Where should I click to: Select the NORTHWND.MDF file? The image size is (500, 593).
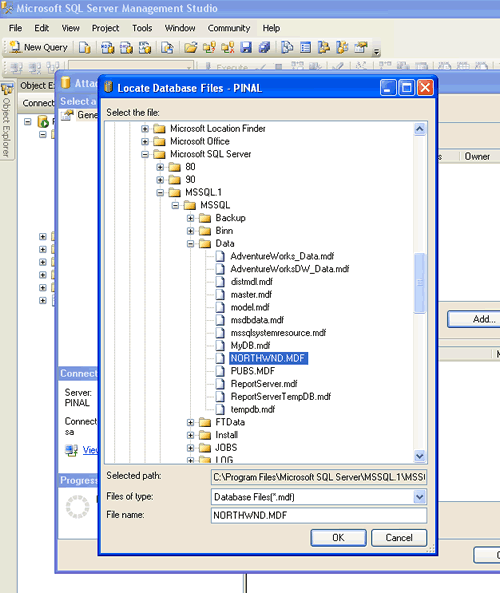tap(268, 358)
